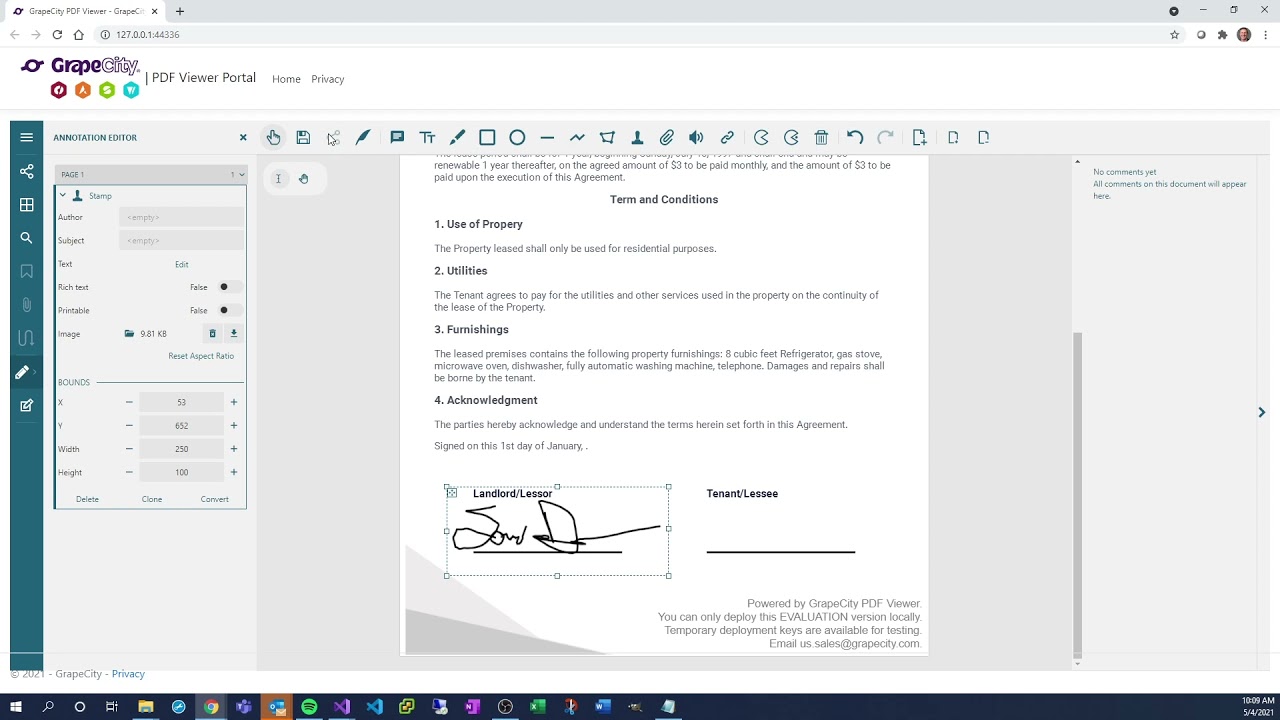Open Excel from the taskbar
Image resolution: width=1280 pixels, height=720 pixels.
tap(538, 707)
